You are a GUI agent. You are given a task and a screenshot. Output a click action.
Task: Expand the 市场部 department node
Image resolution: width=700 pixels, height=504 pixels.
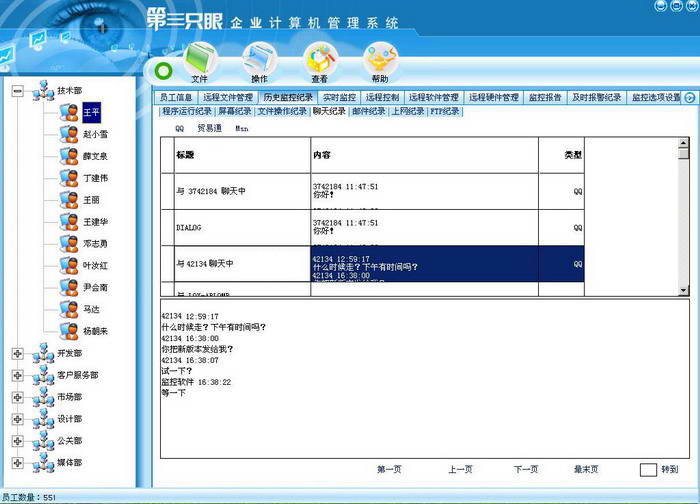point(17,397)
